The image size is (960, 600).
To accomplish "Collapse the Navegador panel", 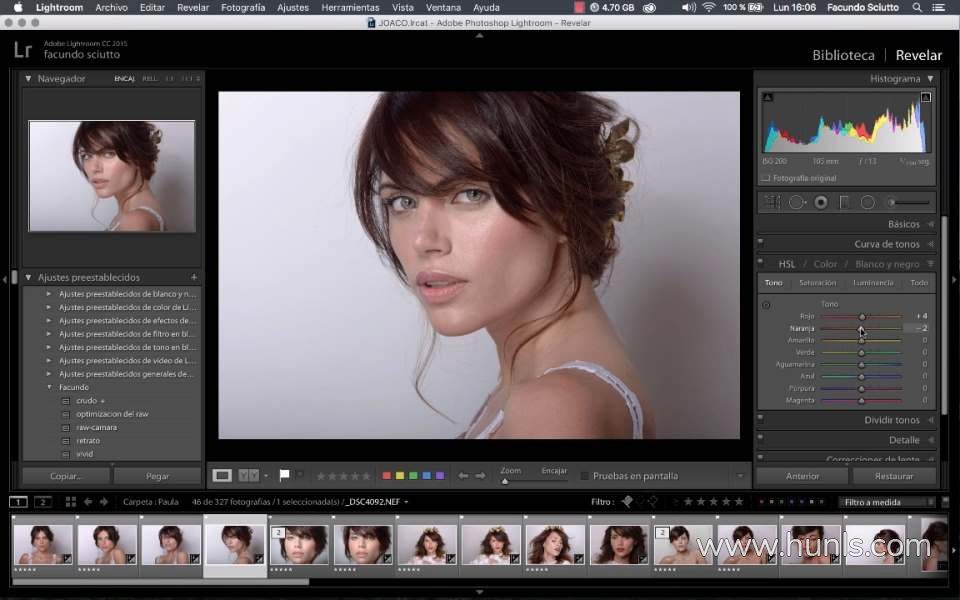I will point(28,78).
